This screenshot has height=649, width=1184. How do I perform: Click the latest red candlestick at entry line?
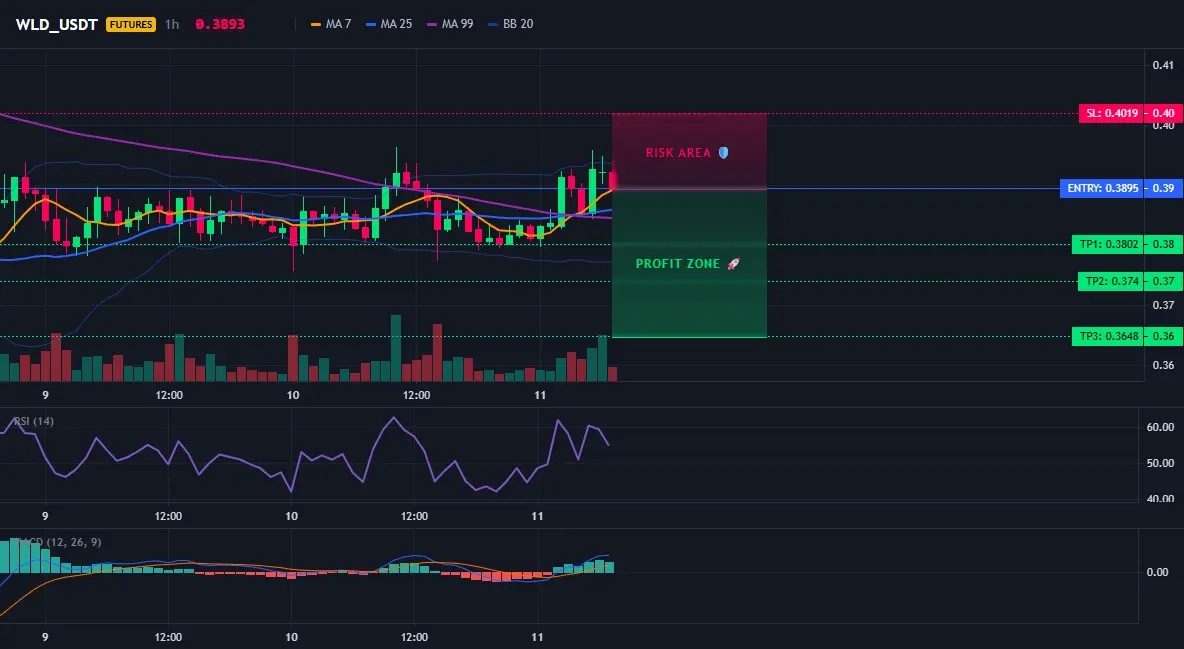coord(612,180)
